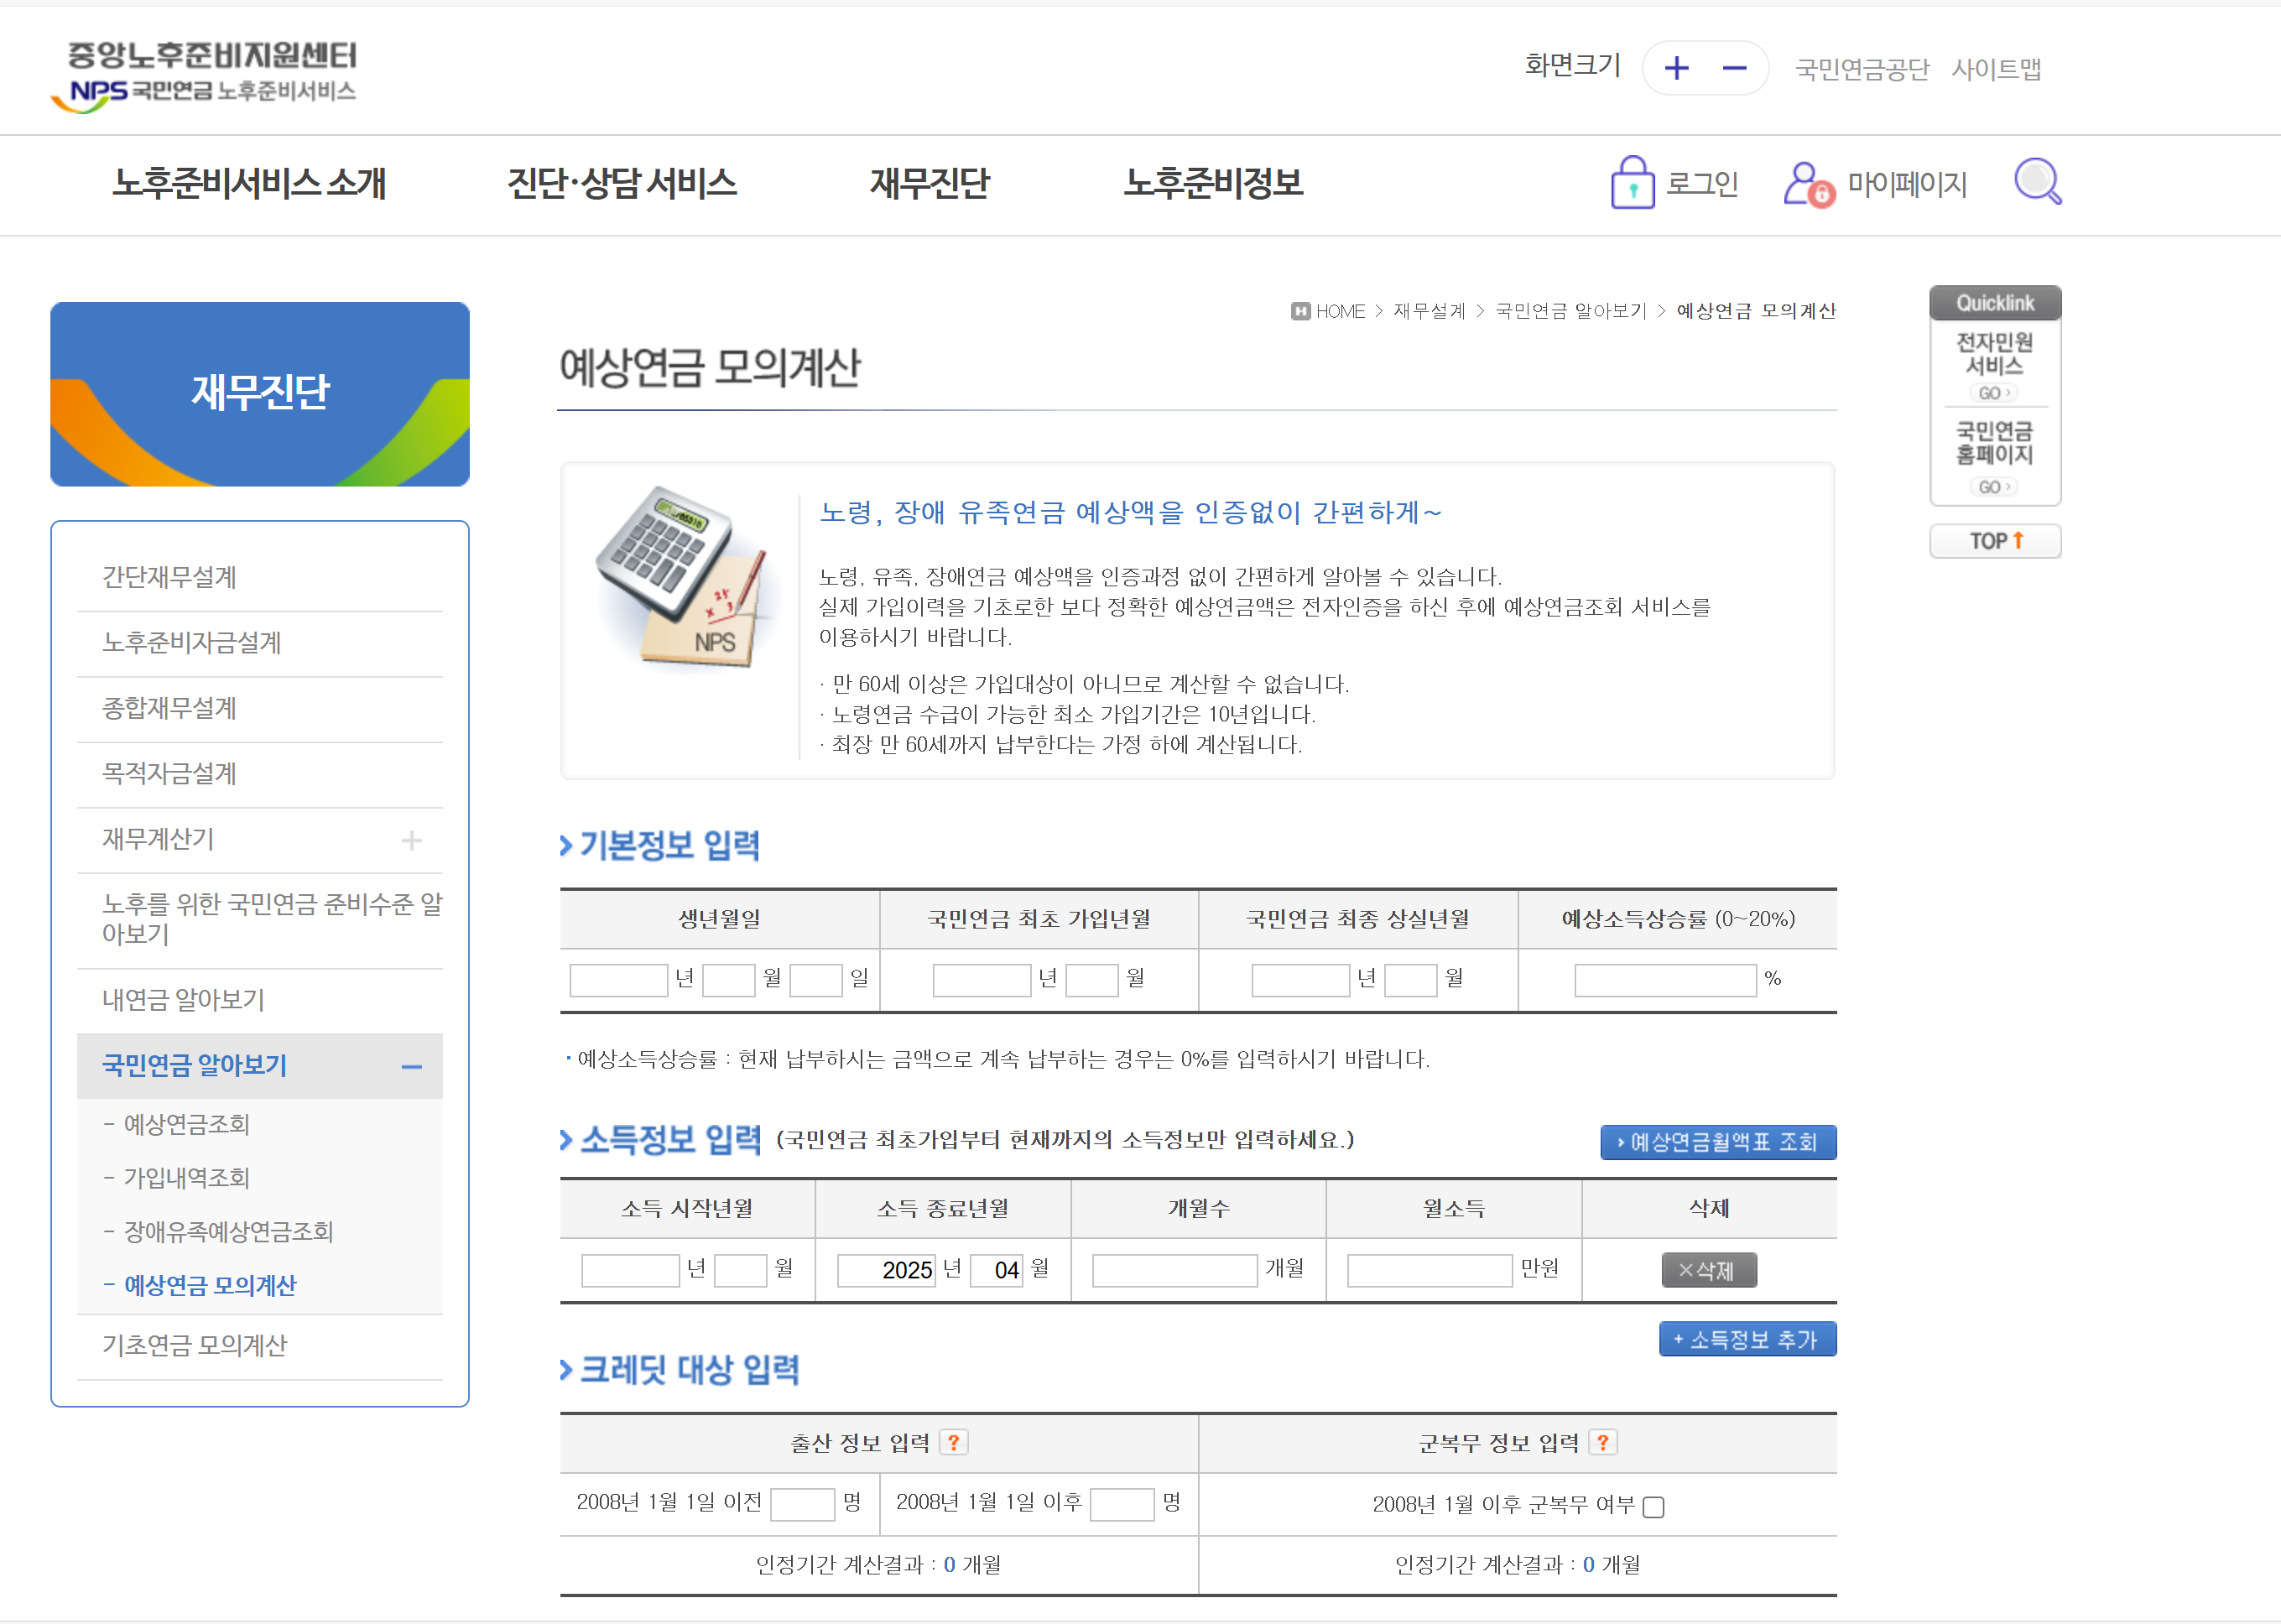Click the 삭제 button in income row
This screenshot has height=1624, width=2281.
[x=1708, y=1270]
